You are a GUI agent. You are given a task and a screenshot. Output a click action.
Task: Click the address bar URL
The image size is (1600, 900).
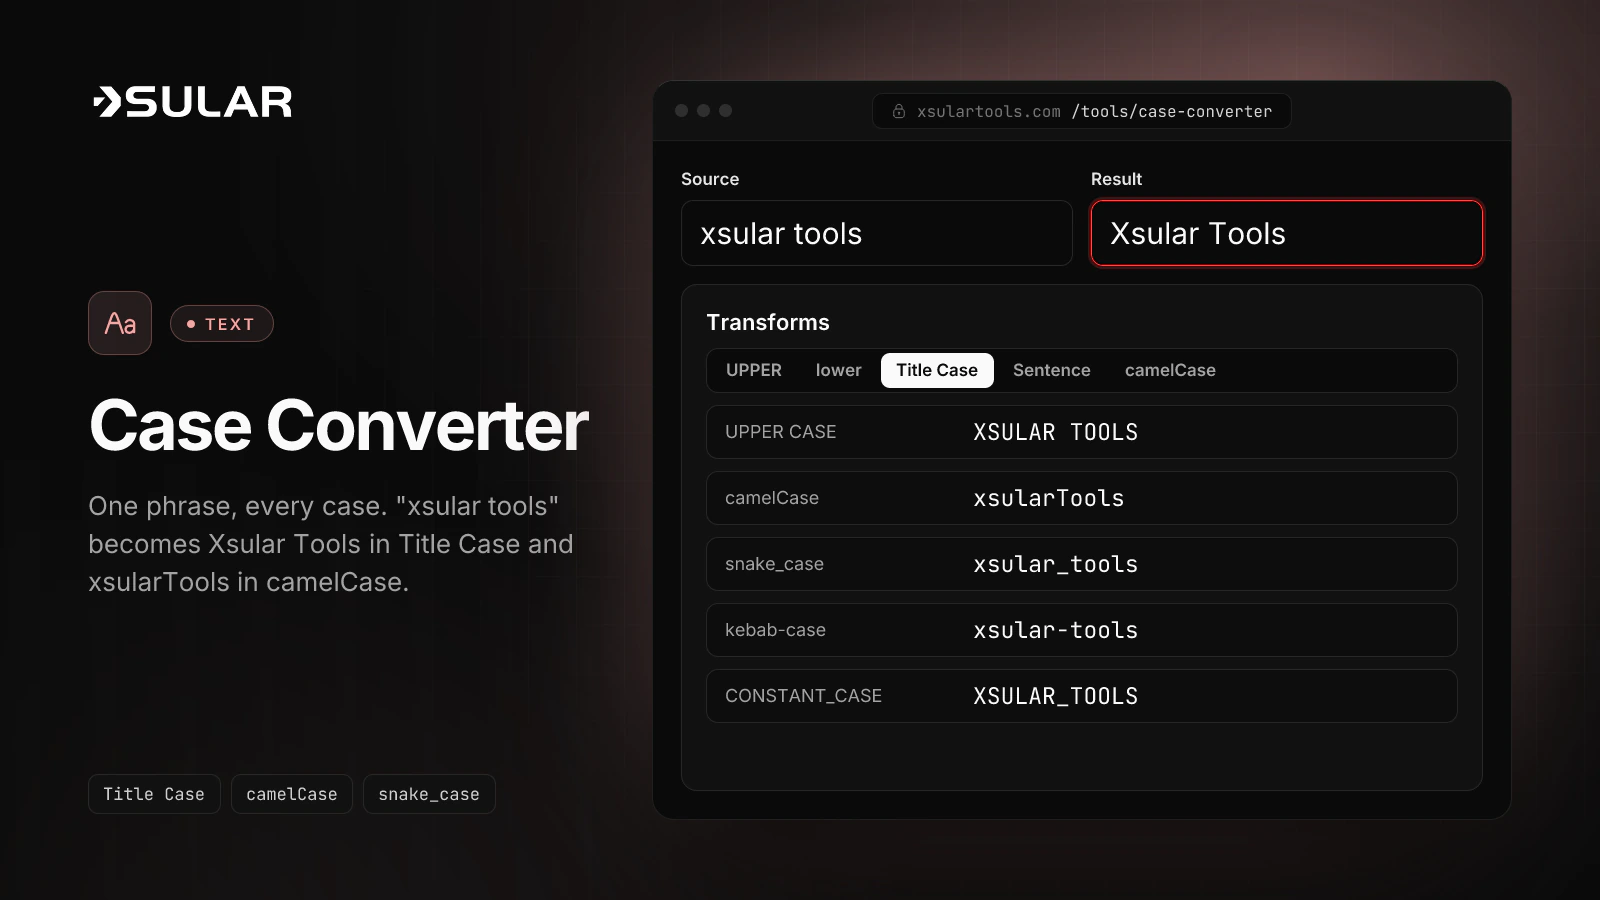1082,111
